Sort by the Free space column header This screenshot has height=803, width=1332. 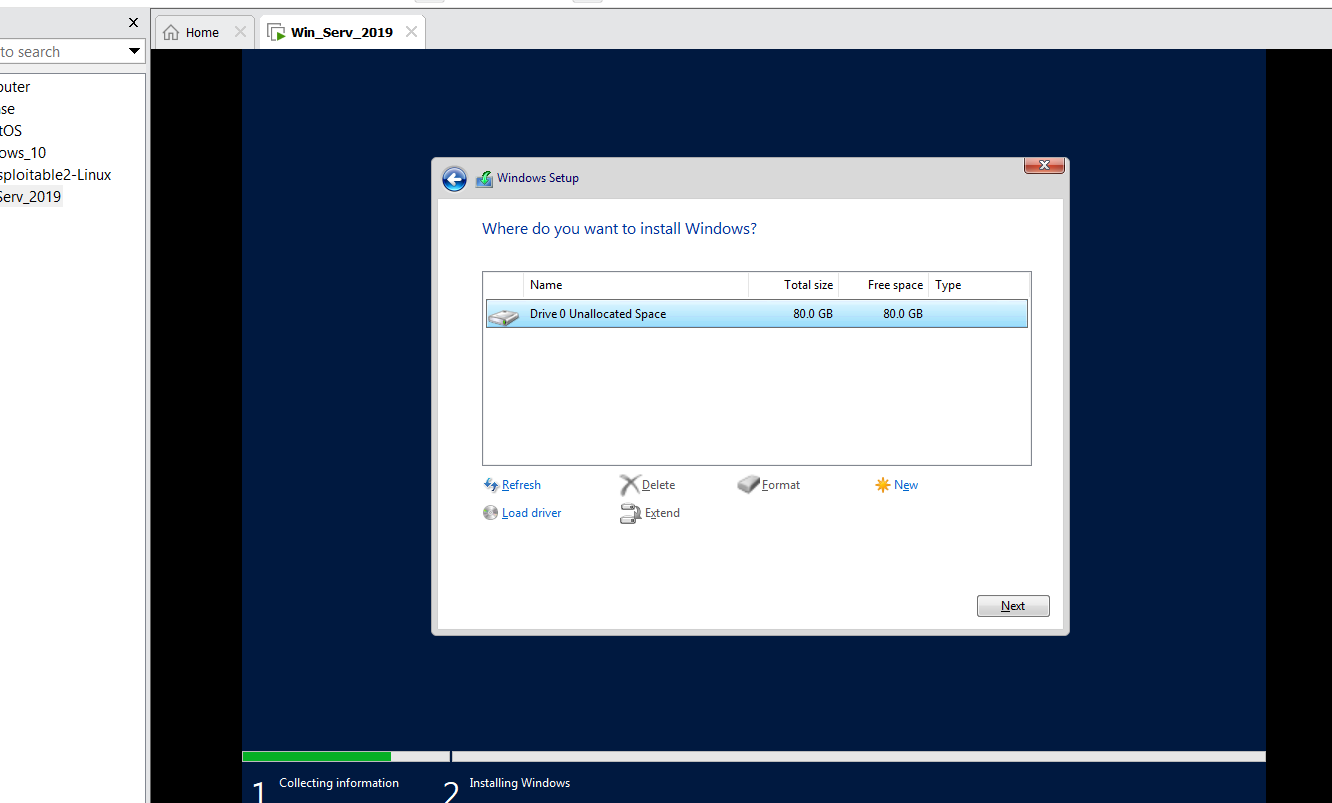coord(883,285)
